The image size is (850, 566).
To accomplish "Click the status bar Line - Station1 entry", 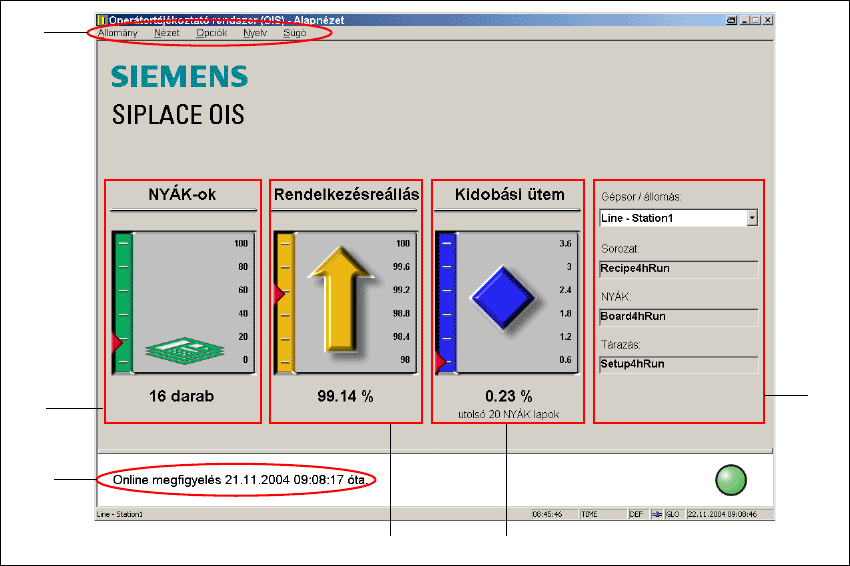I will pos(120,514).
